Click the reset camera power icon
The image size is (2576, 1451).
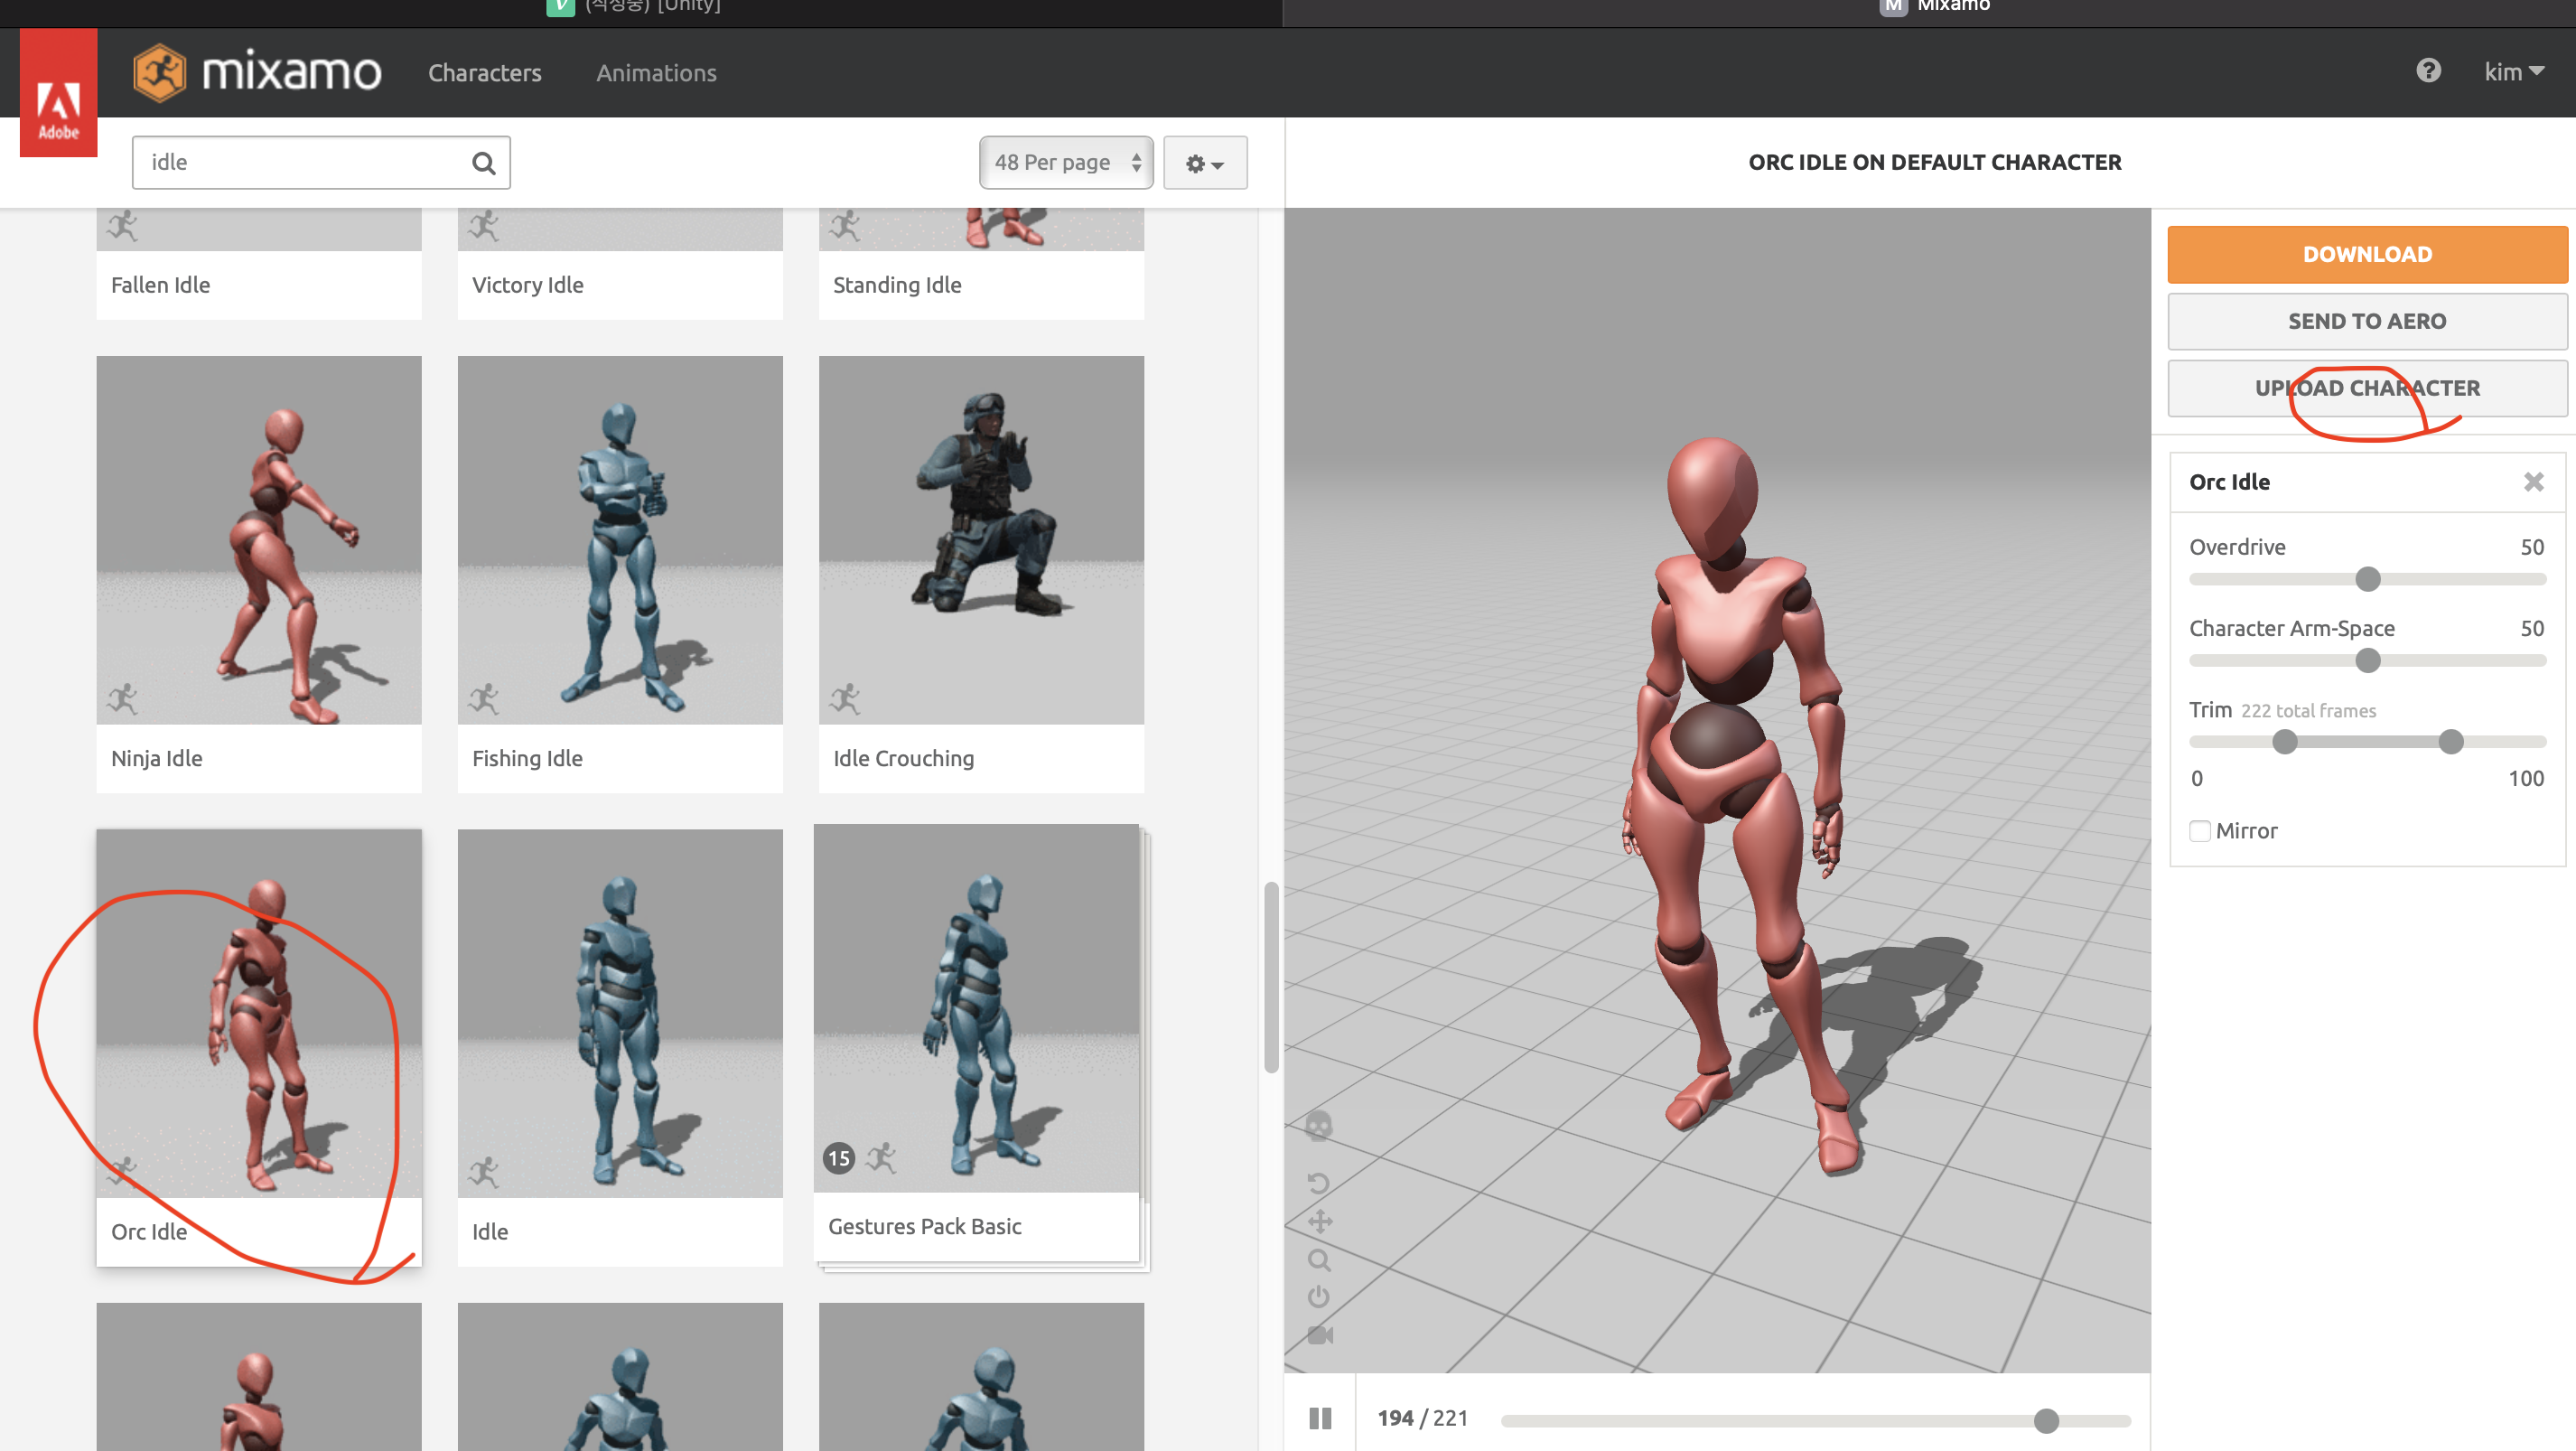(x=1319, y=1297)
